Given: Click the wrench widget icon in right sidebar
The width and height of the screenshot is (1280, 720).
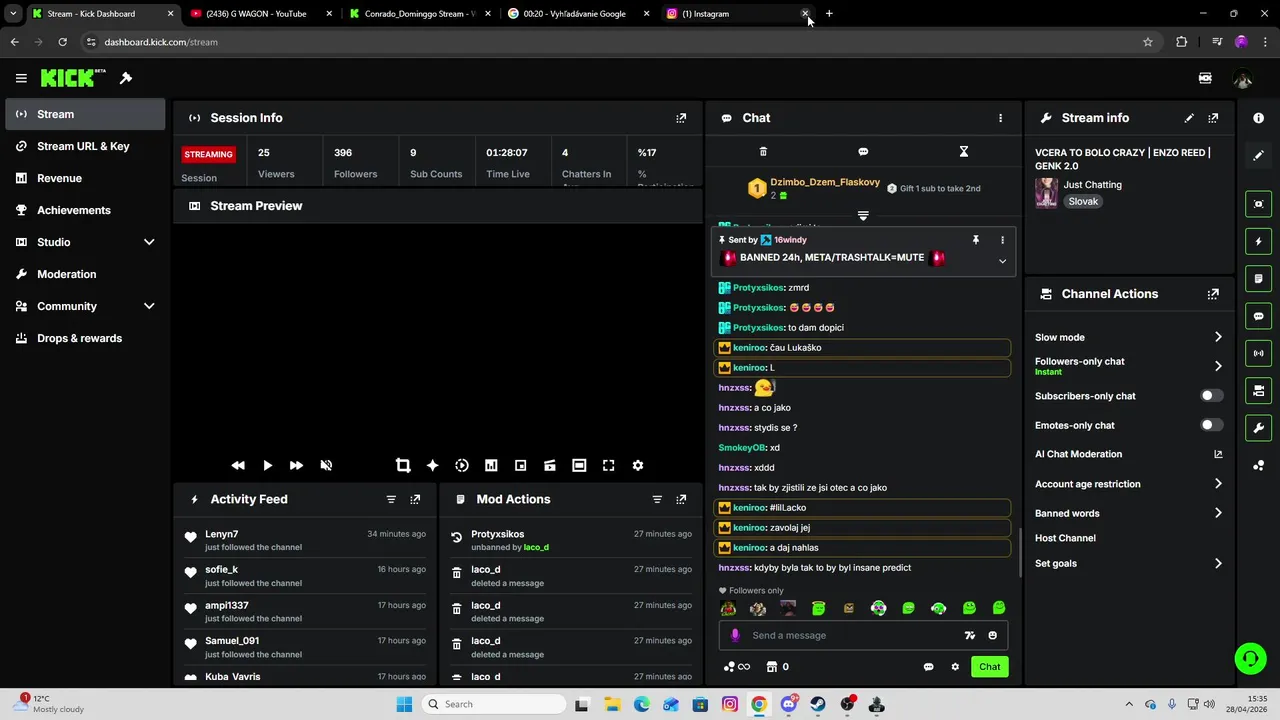Looking at the screenshot, I should pos(1259,428).
